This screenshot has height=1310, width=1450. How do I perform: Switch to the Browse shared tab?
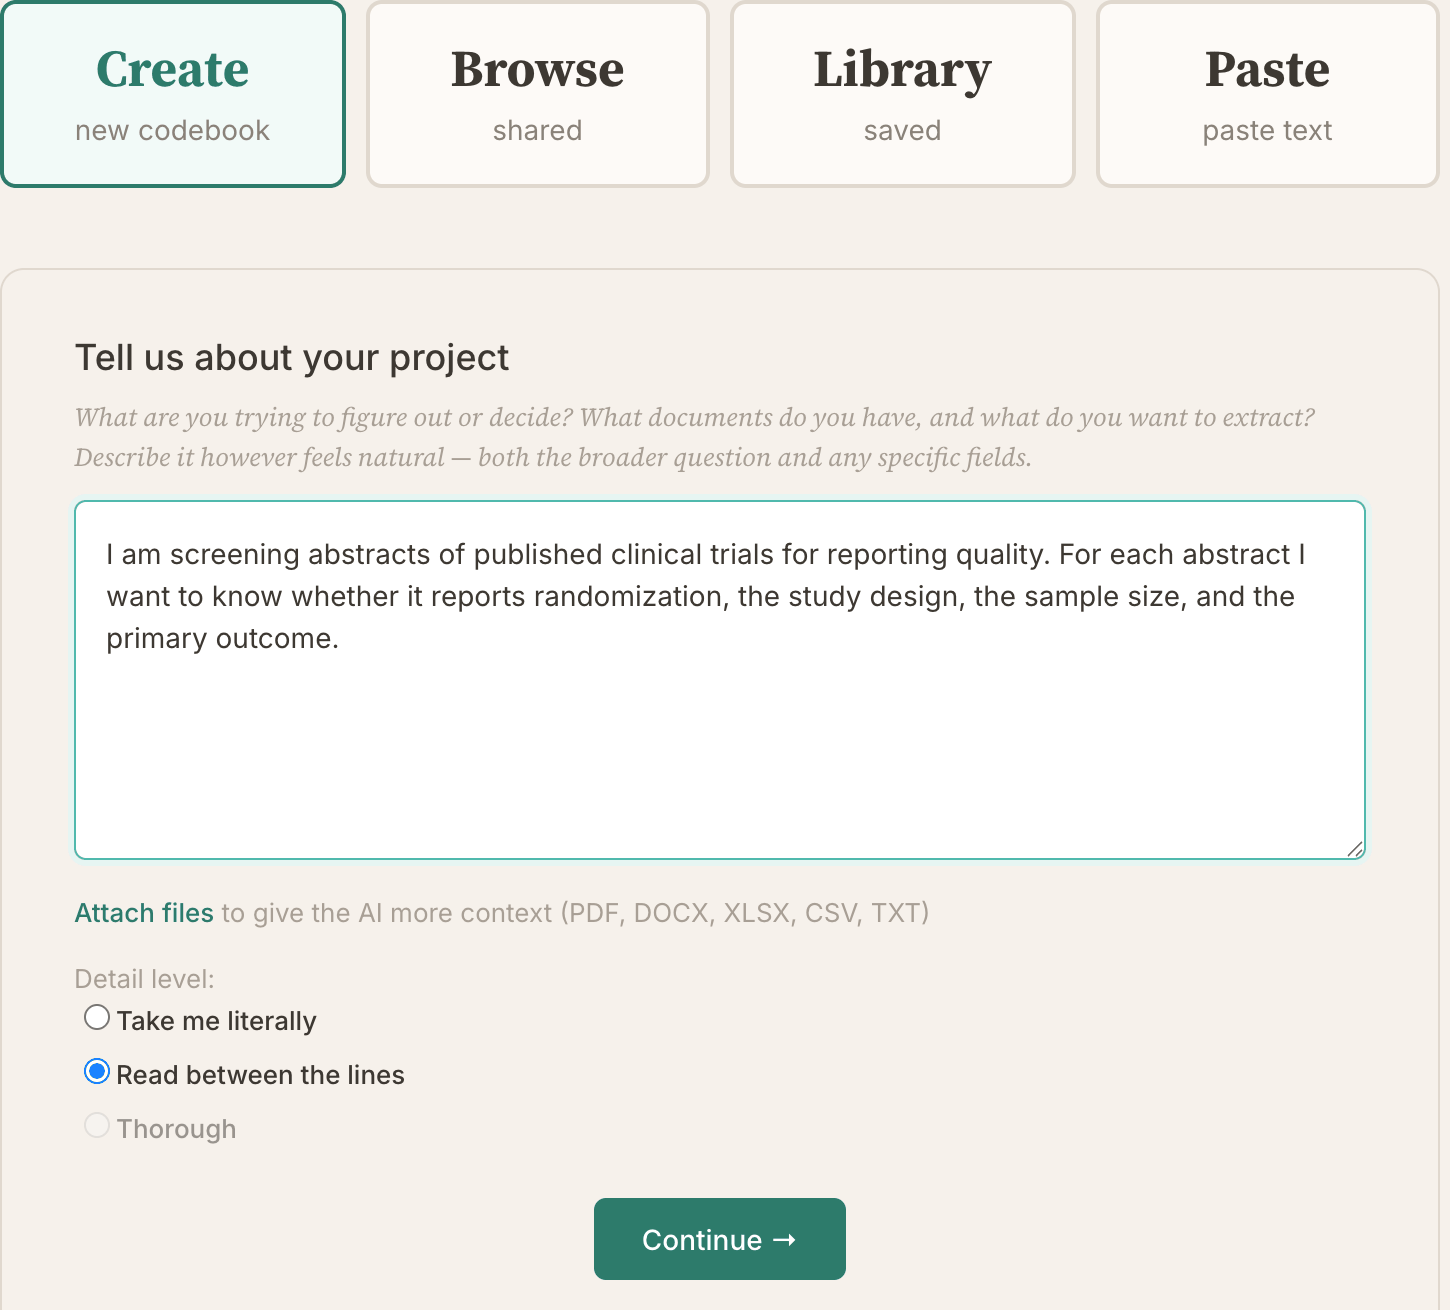(538, 94)
